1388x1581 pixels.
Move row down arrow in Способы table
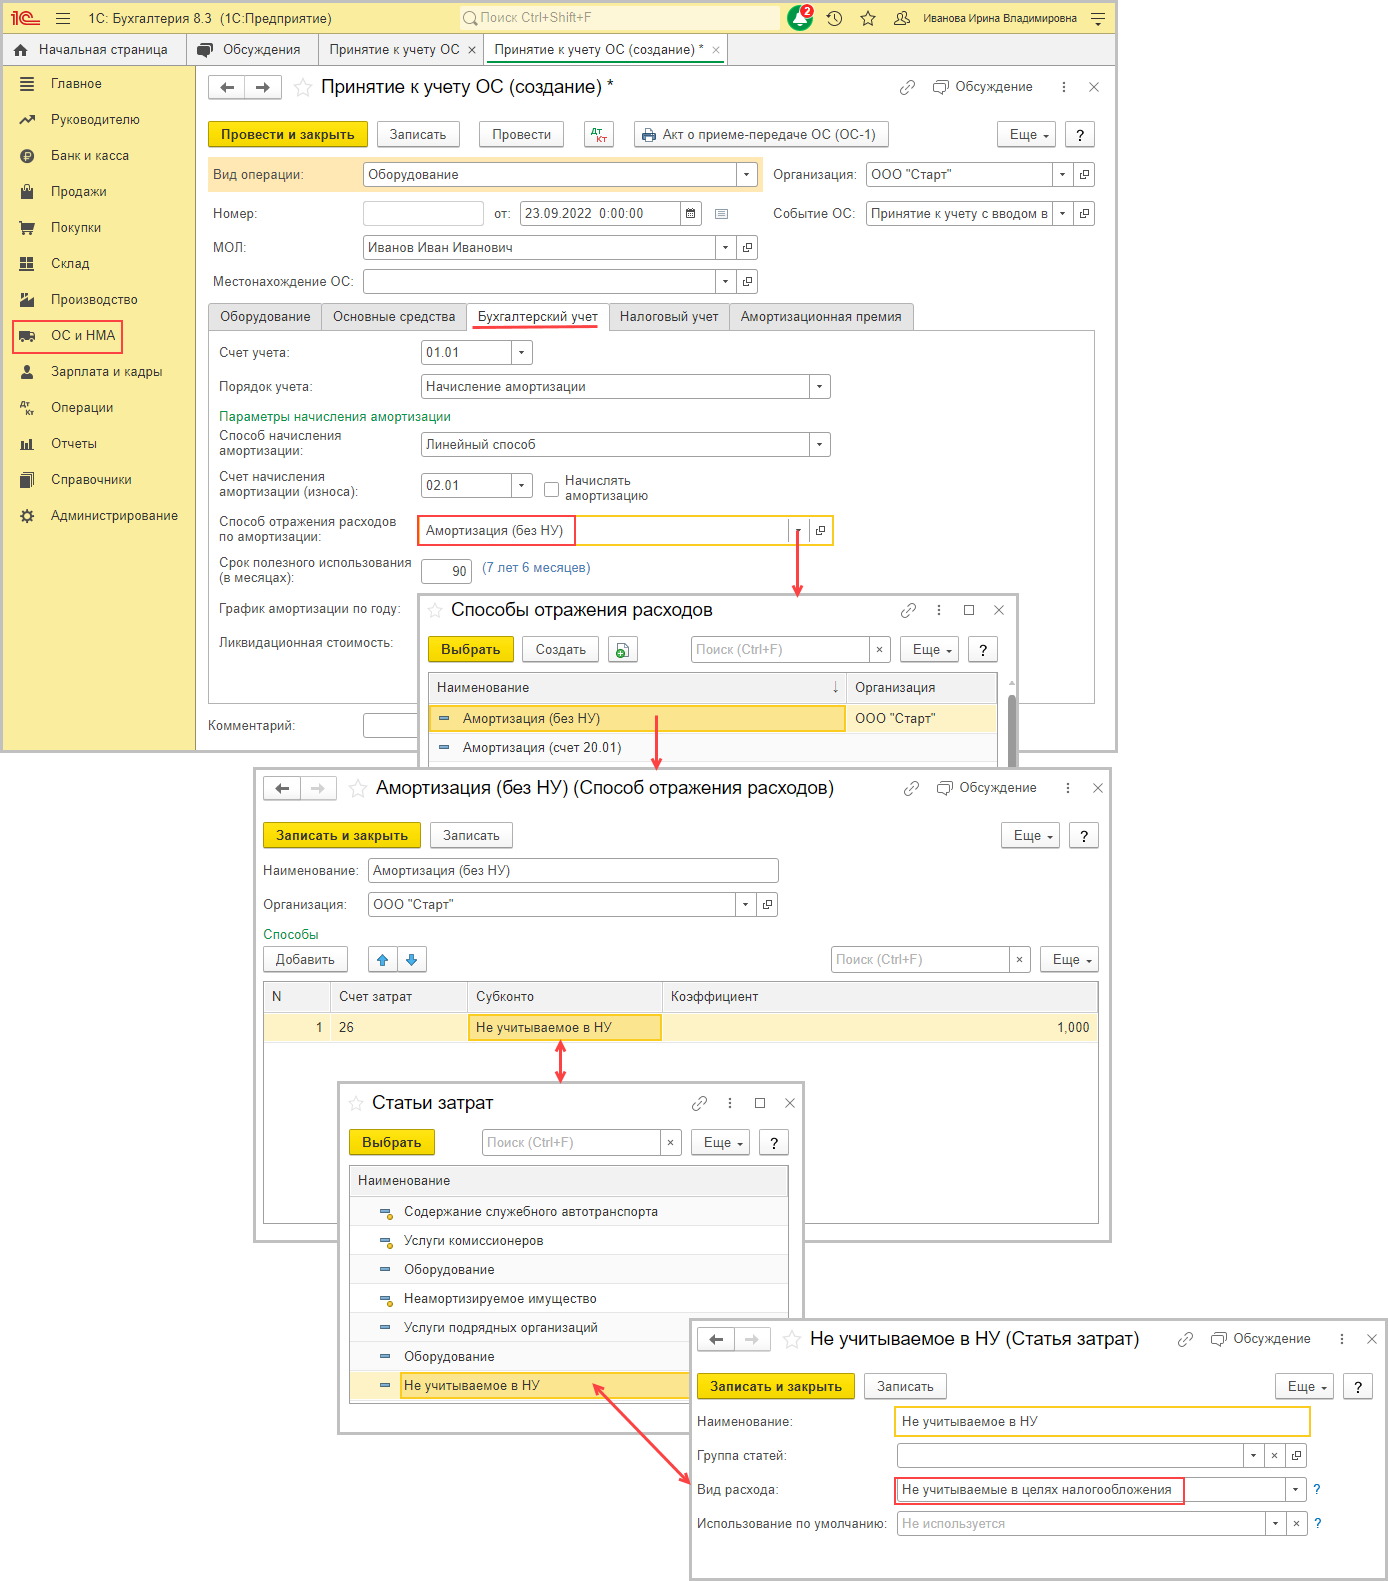click(412, 960)
